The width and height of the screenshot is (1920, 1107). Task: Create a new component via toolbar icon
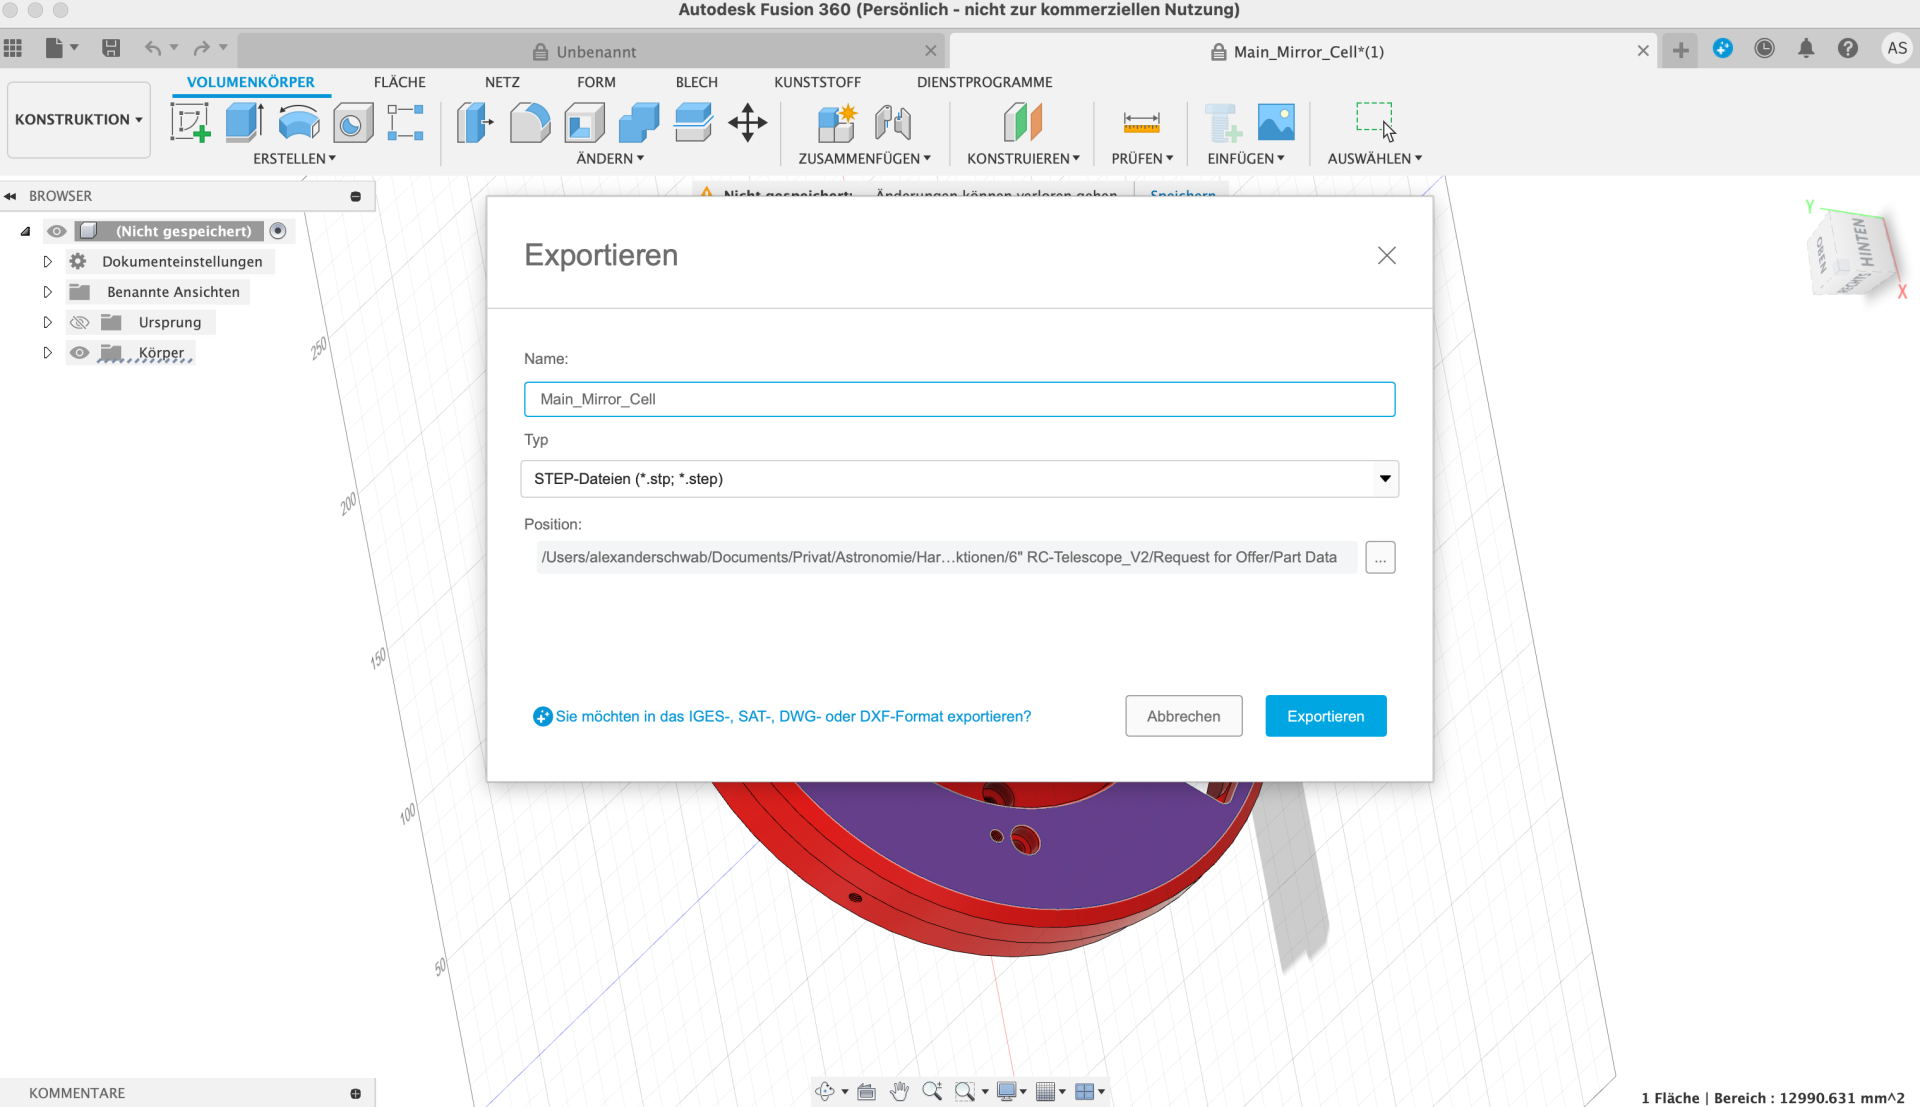[837, 123]
